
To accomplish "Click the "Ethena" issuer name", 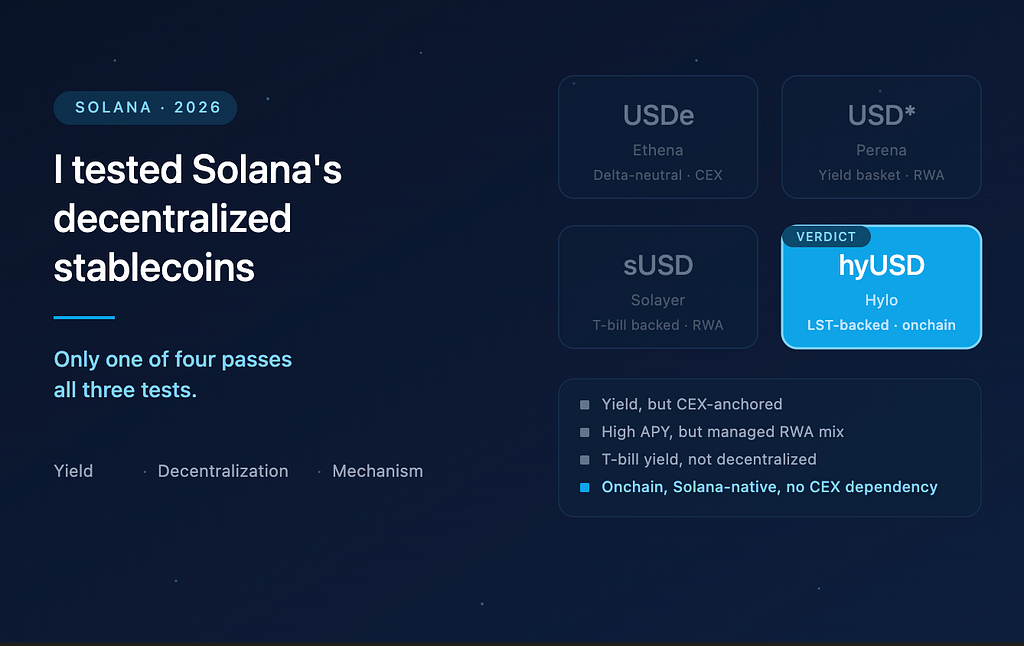I will pyautogui.click(x=658, y=150).
